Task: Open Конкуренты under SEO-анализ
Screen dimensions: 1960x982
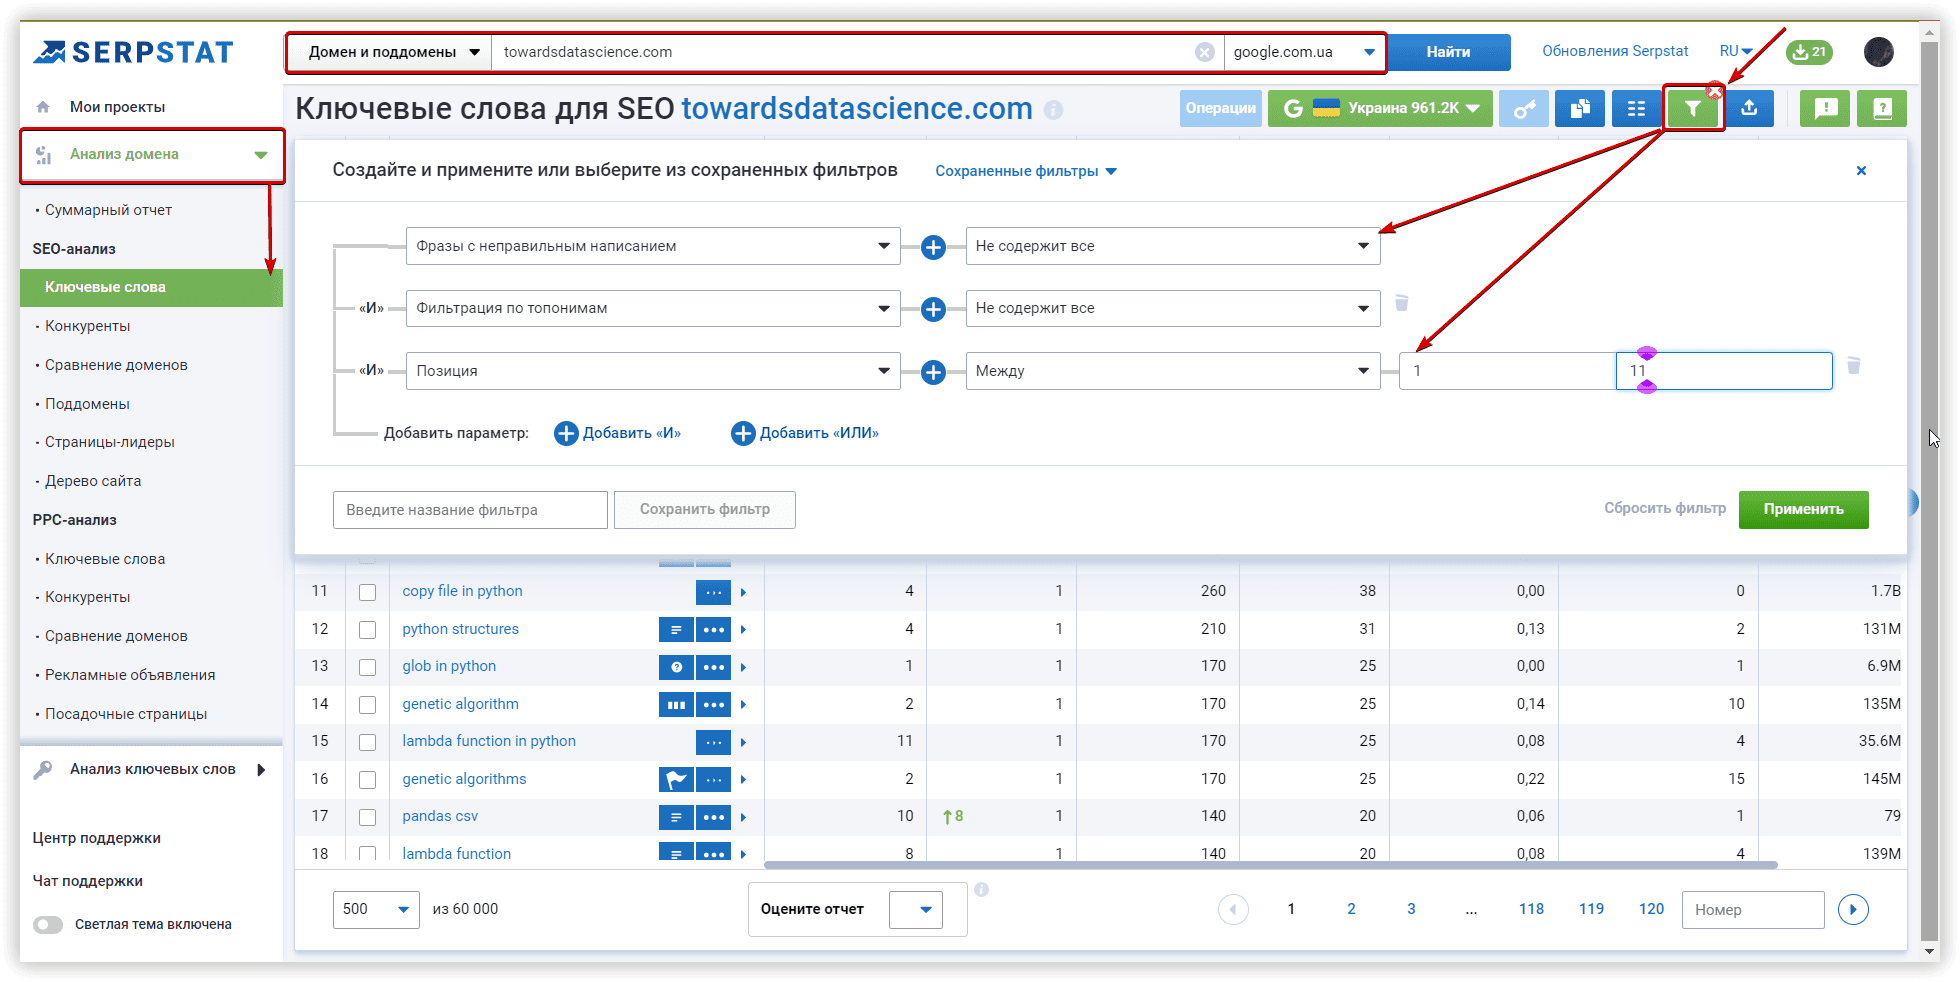Action: pos(88,326)
